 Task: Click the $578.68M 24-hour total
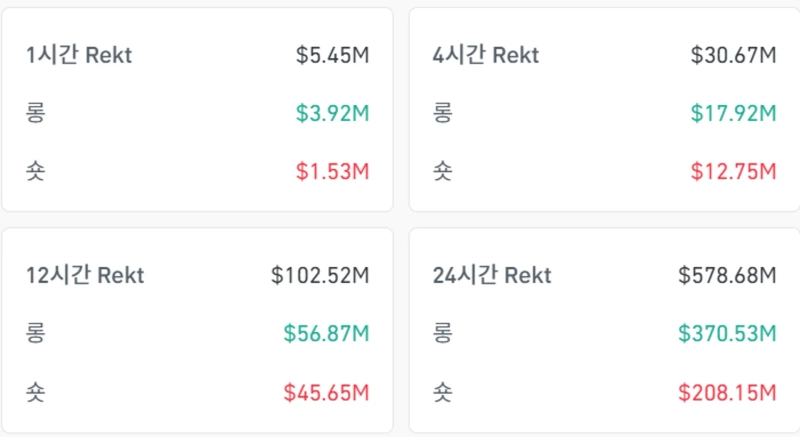tap(727, 275)
